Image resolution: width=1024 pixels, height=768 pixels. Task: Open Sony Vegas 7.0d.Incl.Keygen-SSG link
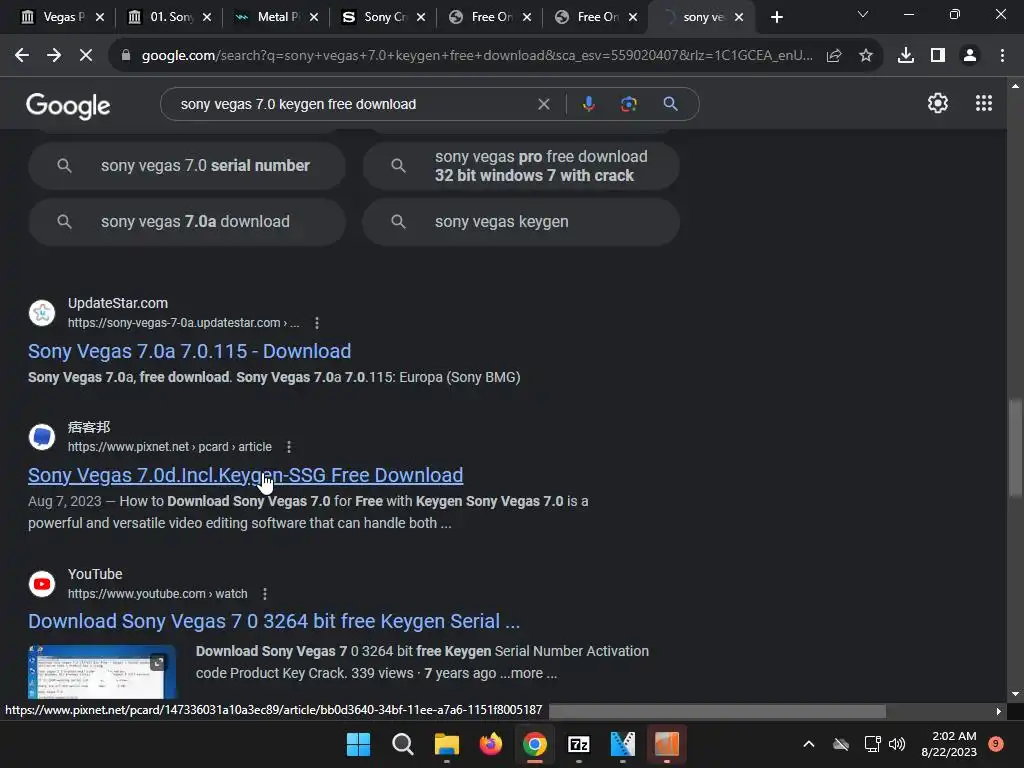coord(246,475)
